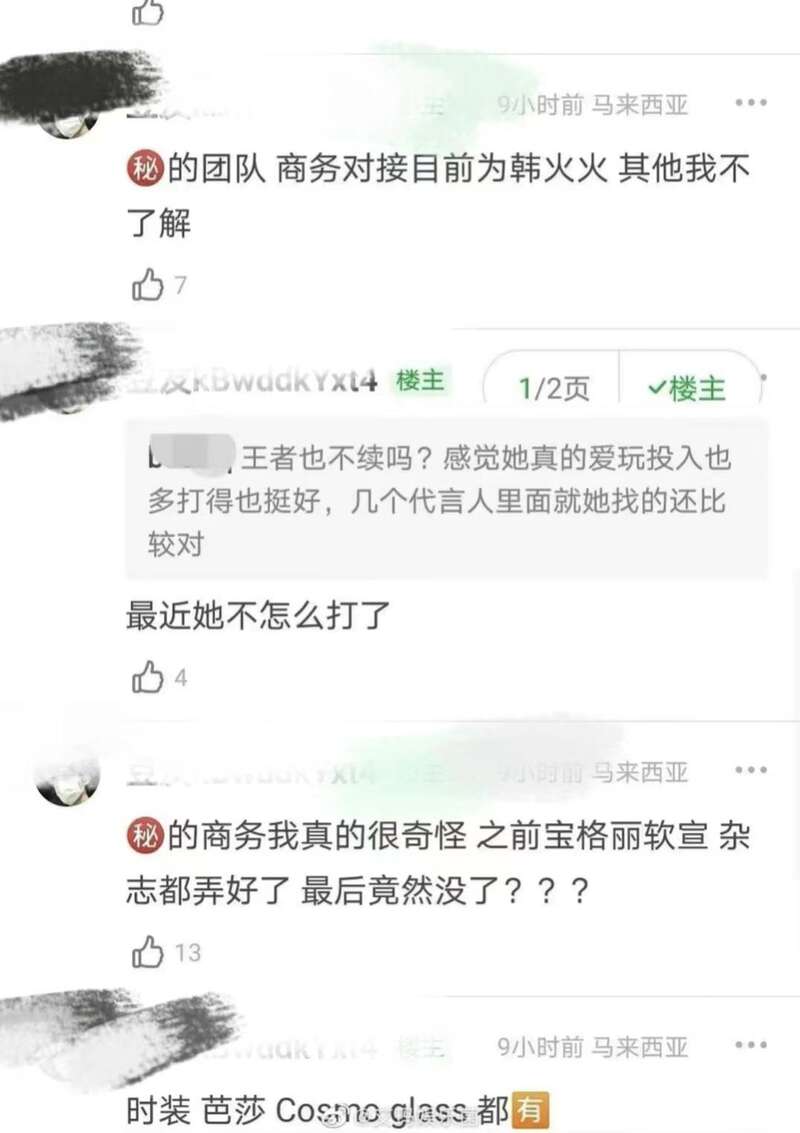
Task: Tap the thumbs-up icon at the very top
Action: pos(147,12)
